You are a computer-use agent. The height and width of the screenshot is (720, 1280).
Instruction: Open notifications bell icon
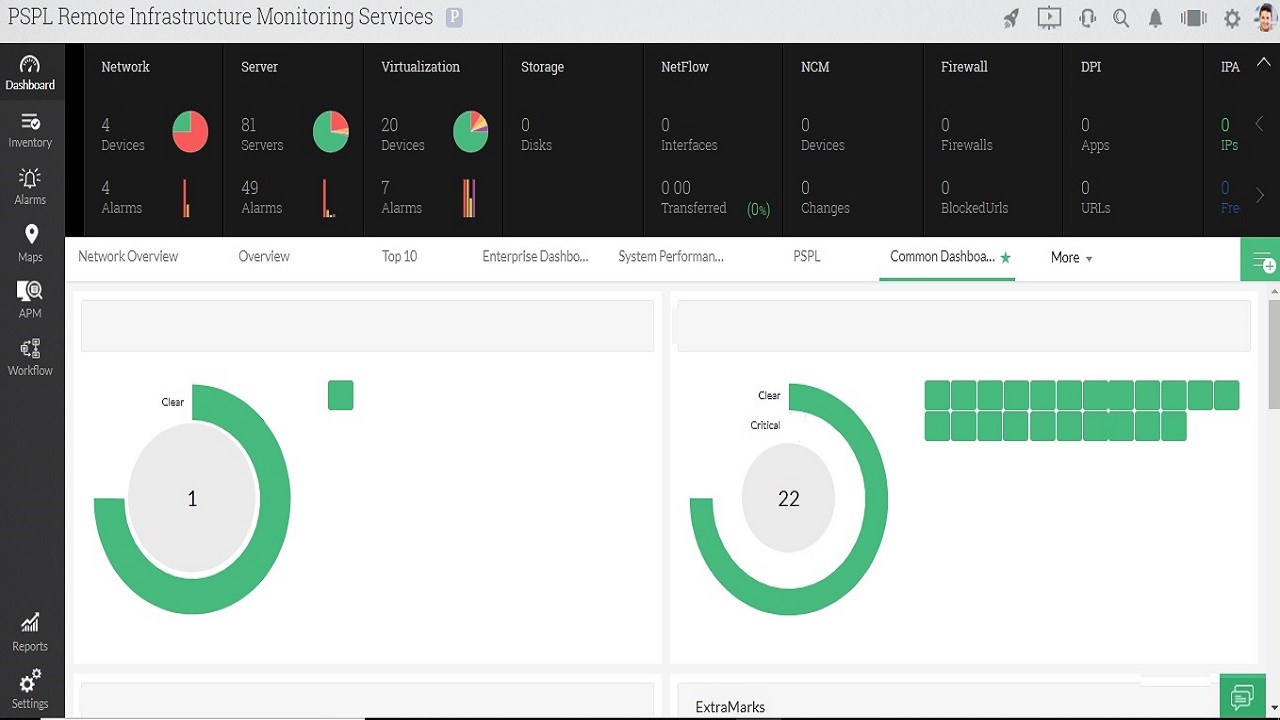1156,18
